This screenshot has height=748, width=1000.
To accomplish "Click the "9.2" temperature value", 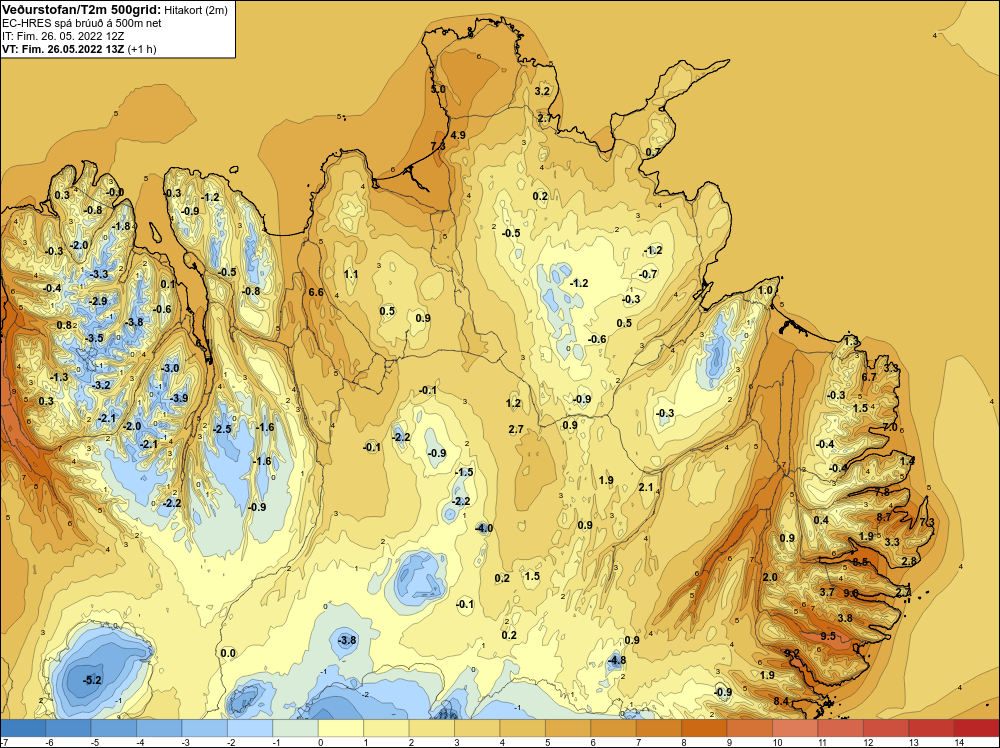I will tap(791, 652).
